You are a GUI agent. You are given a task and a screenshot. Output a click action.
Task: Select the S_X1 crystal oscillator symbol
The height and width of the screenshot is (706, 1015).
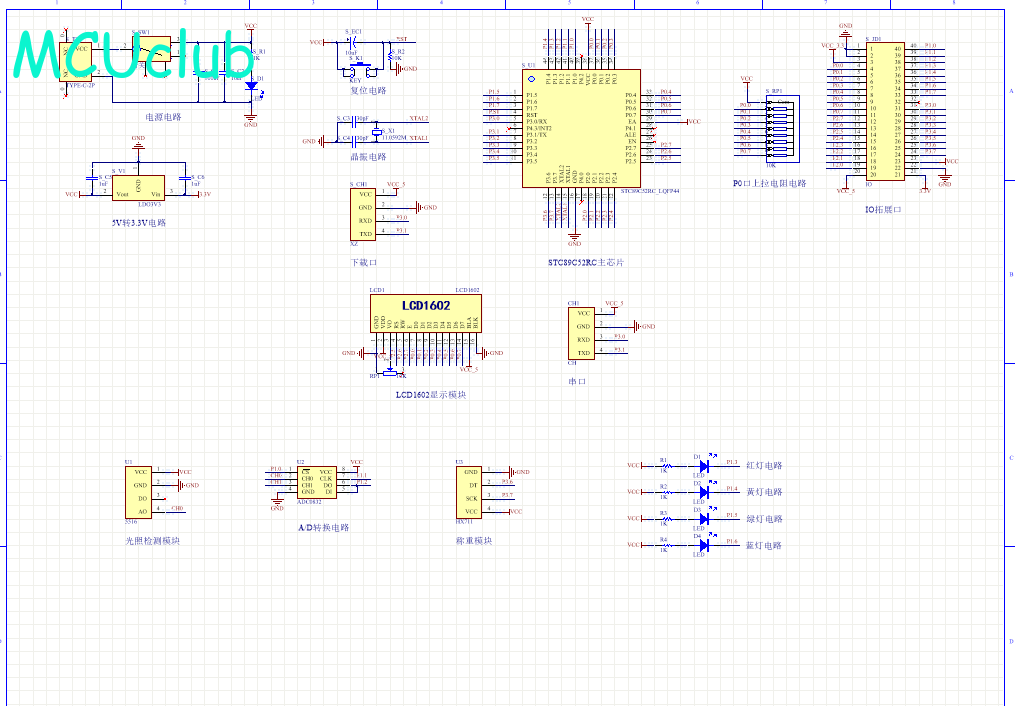pyautogui.click(x=377, y=133)
